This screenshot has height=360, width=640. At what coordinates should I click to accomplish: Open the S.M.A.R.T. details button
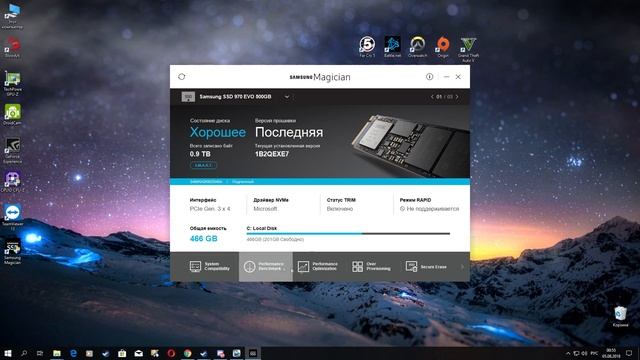click(203, 165)
